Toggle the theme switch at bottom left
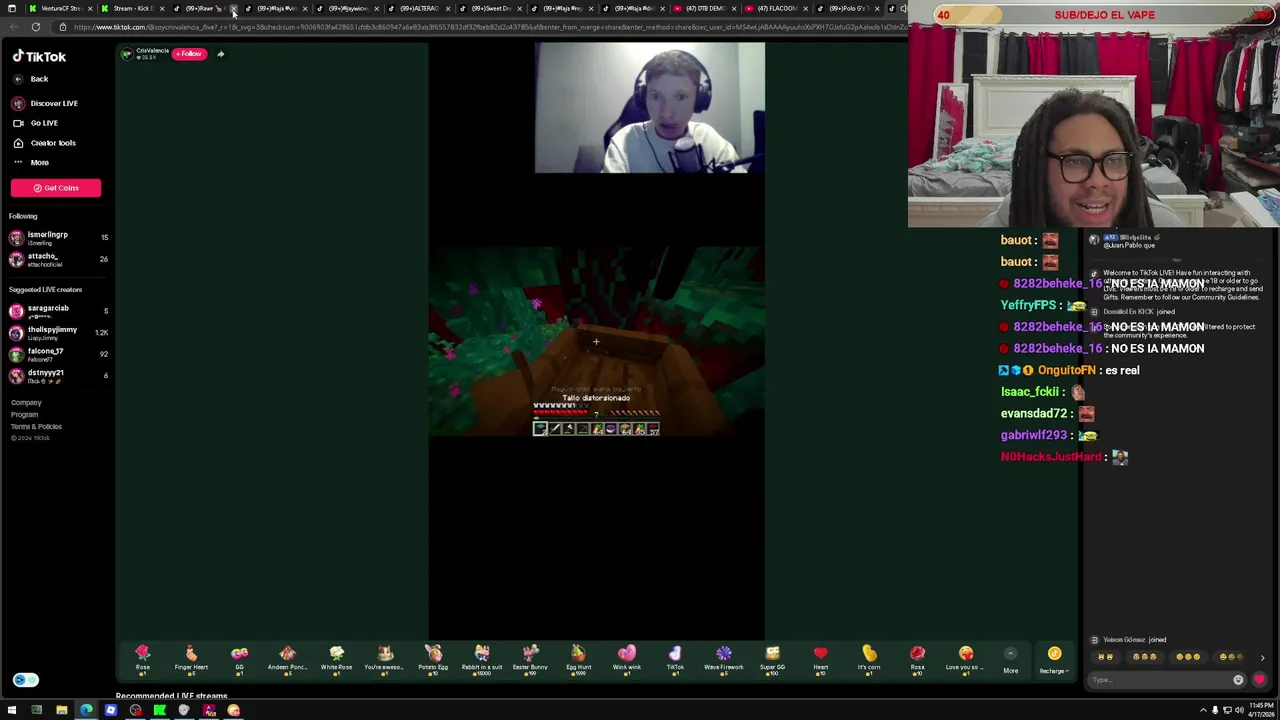 pyautogui.click(x=26, y=680)
